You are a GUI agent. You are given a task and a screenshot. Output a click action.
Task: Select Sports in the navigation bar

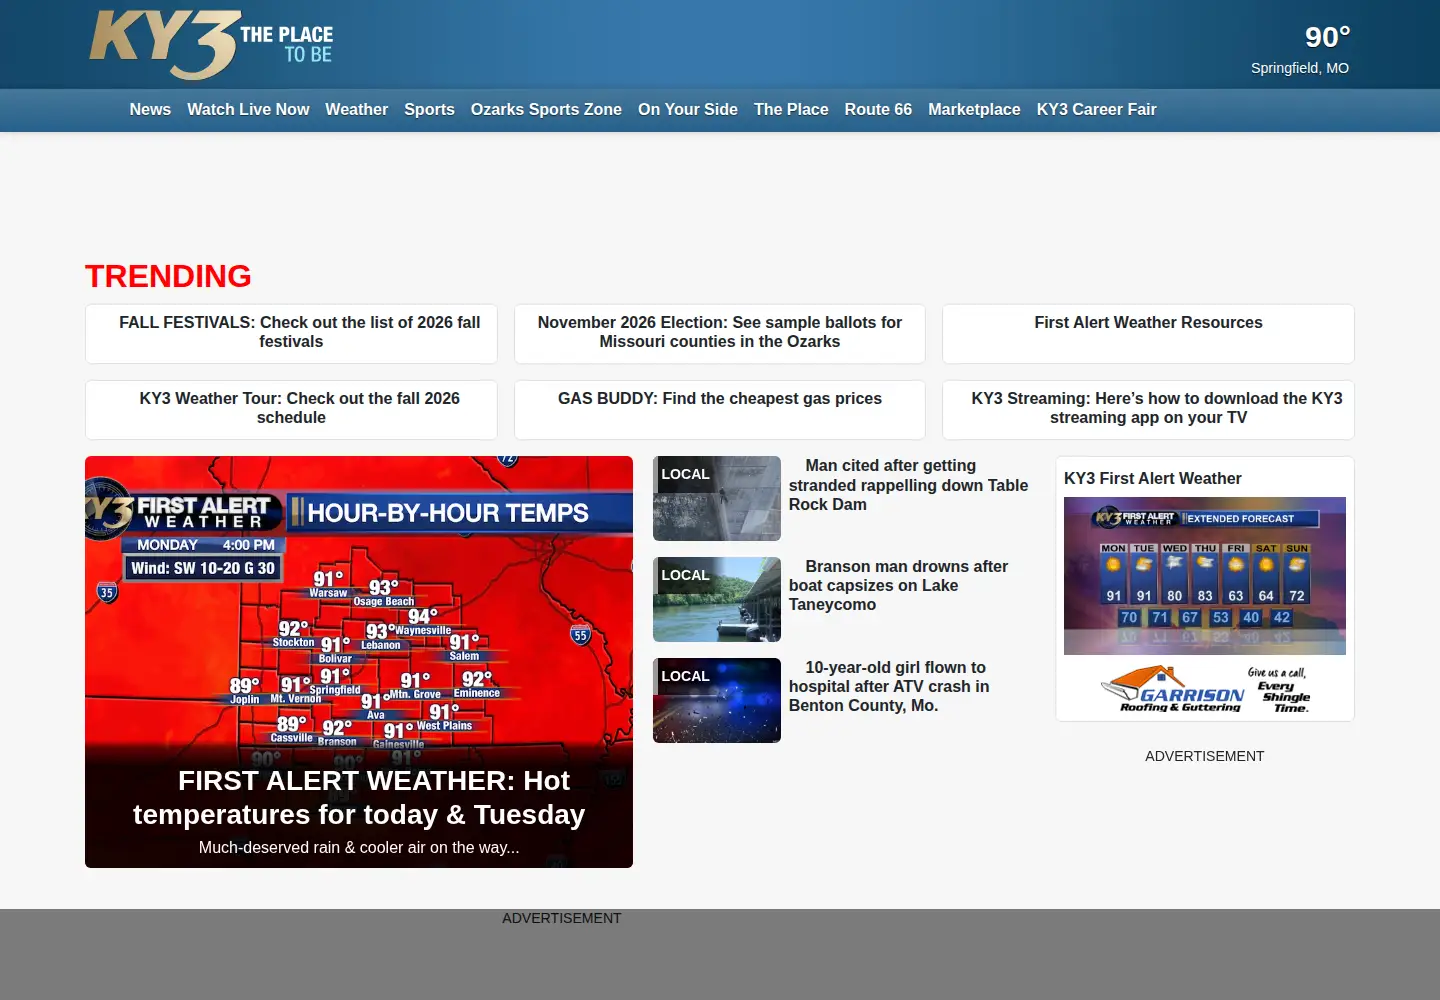coord(429,110)
